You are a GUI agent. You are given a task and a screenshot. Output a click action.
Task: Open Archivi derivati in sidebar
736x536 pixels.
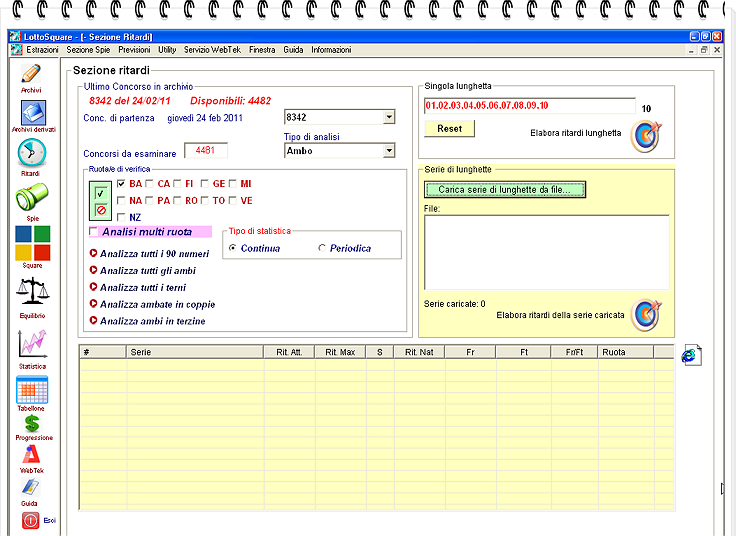33,113
